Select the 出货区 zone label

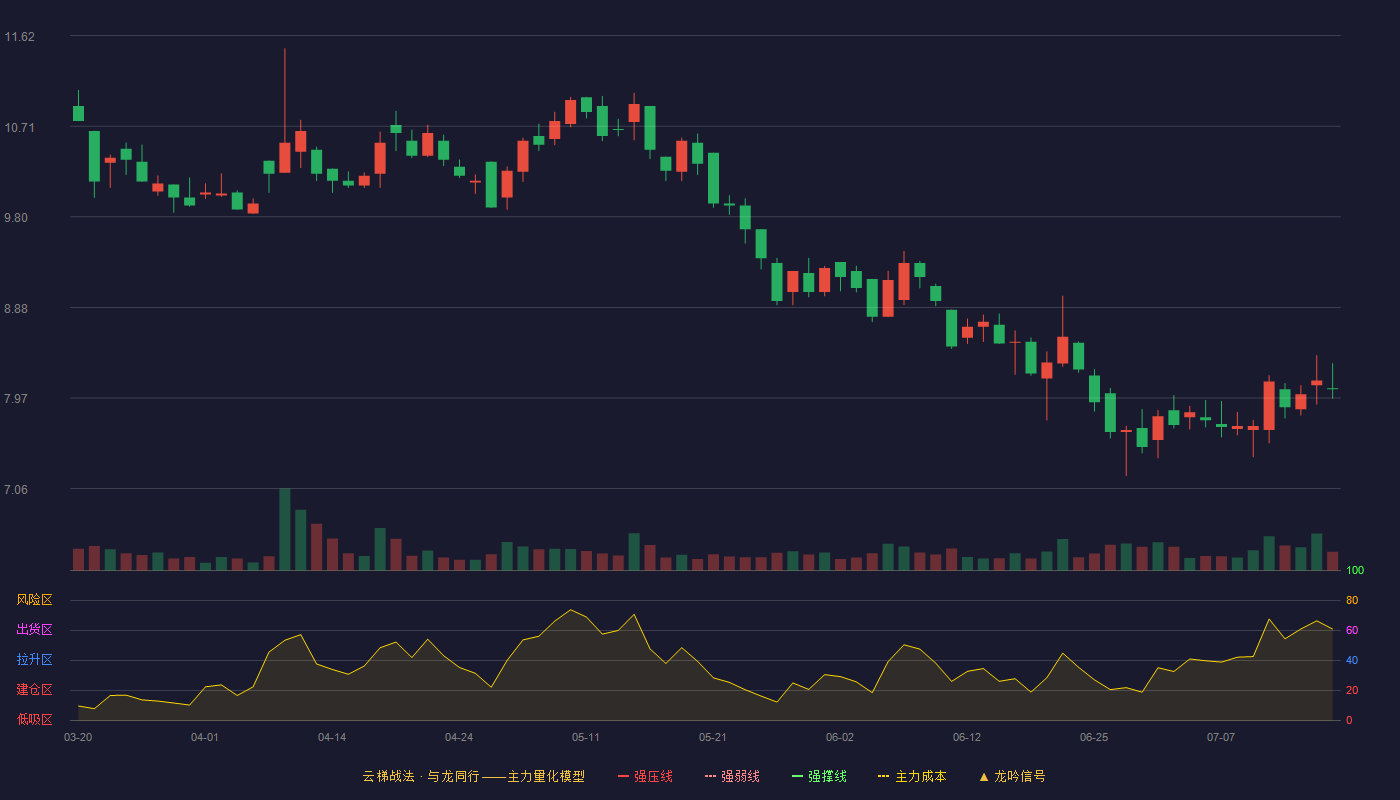(35, 630)
